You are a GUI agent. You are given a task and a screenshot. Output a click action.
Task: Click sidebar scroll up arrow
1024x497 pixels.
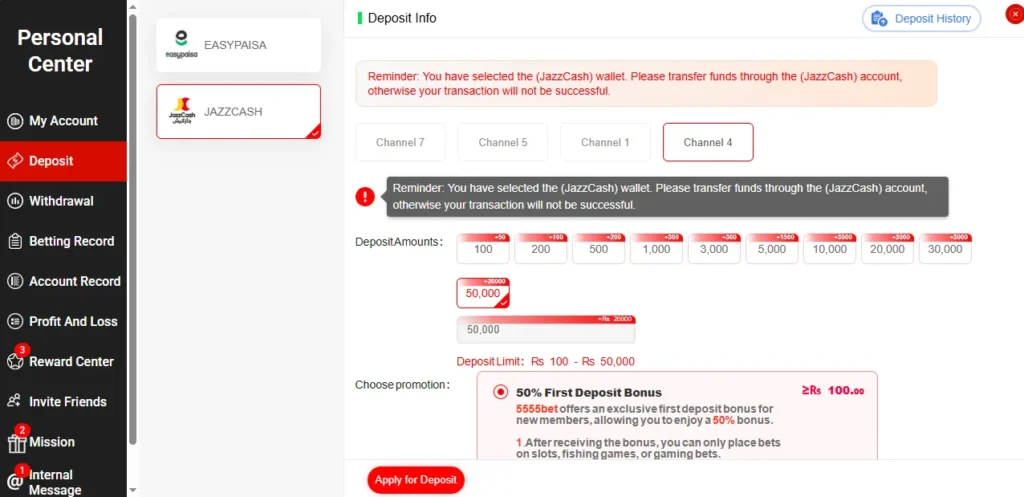(133, 6)
